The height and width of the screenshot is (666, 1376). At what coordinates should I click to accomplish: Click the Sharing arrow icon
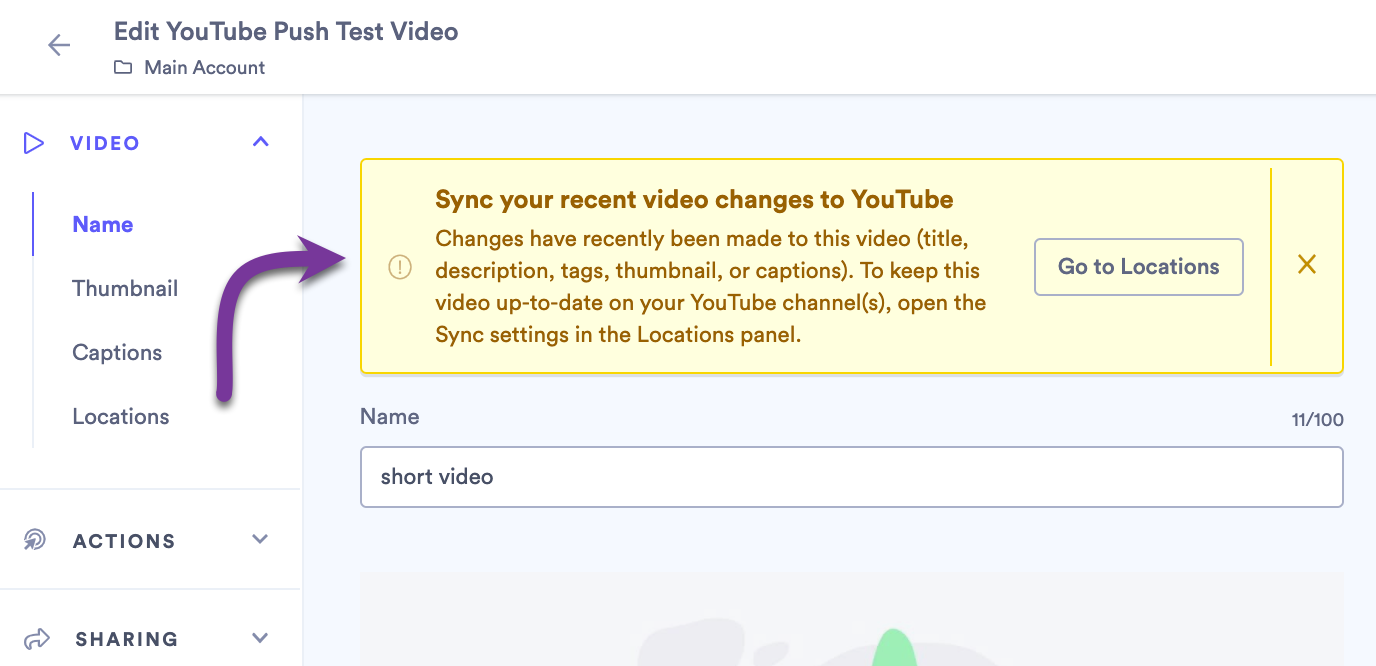(x=36, y=638)
